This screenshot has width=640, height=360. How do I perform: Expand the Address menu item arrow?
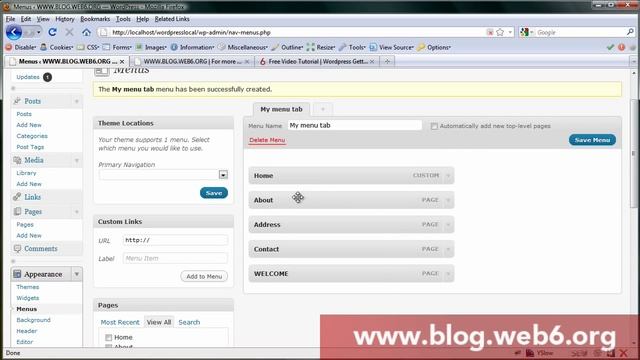click(448, 224)
